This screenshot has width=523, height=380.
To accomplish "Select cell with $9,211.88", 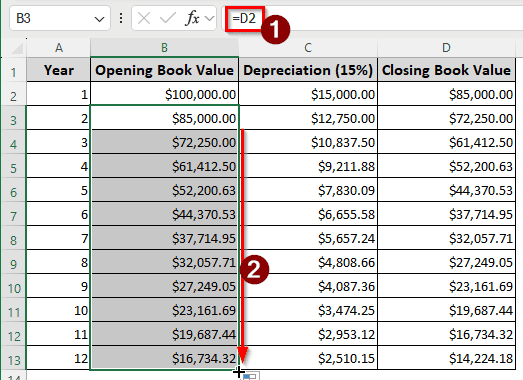I will (308, 166).
